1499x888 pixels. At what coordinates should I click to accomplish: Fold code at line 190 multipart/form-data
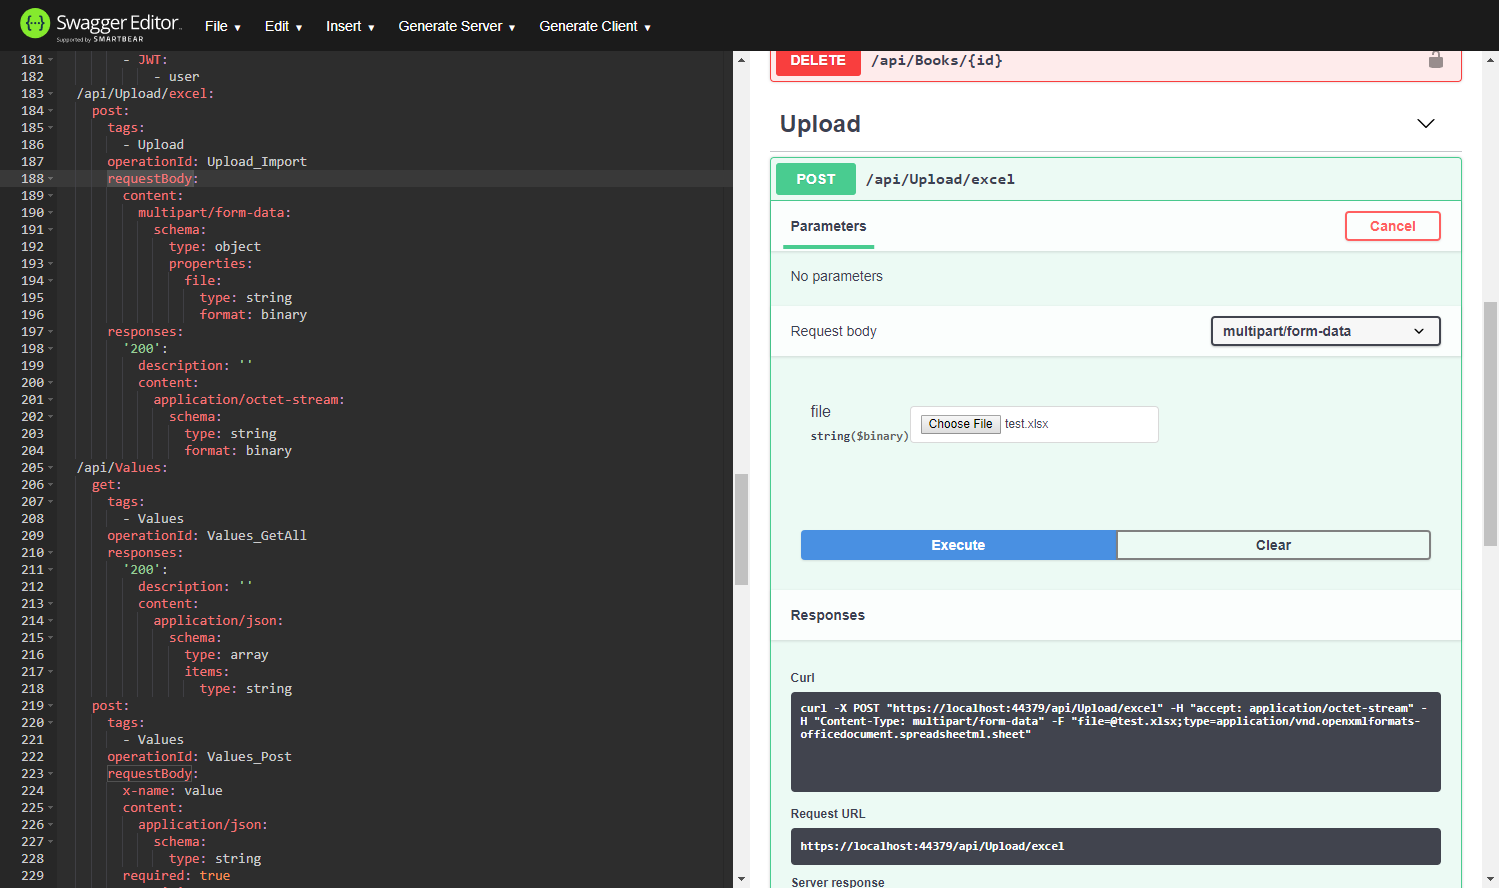pos(51,213)
